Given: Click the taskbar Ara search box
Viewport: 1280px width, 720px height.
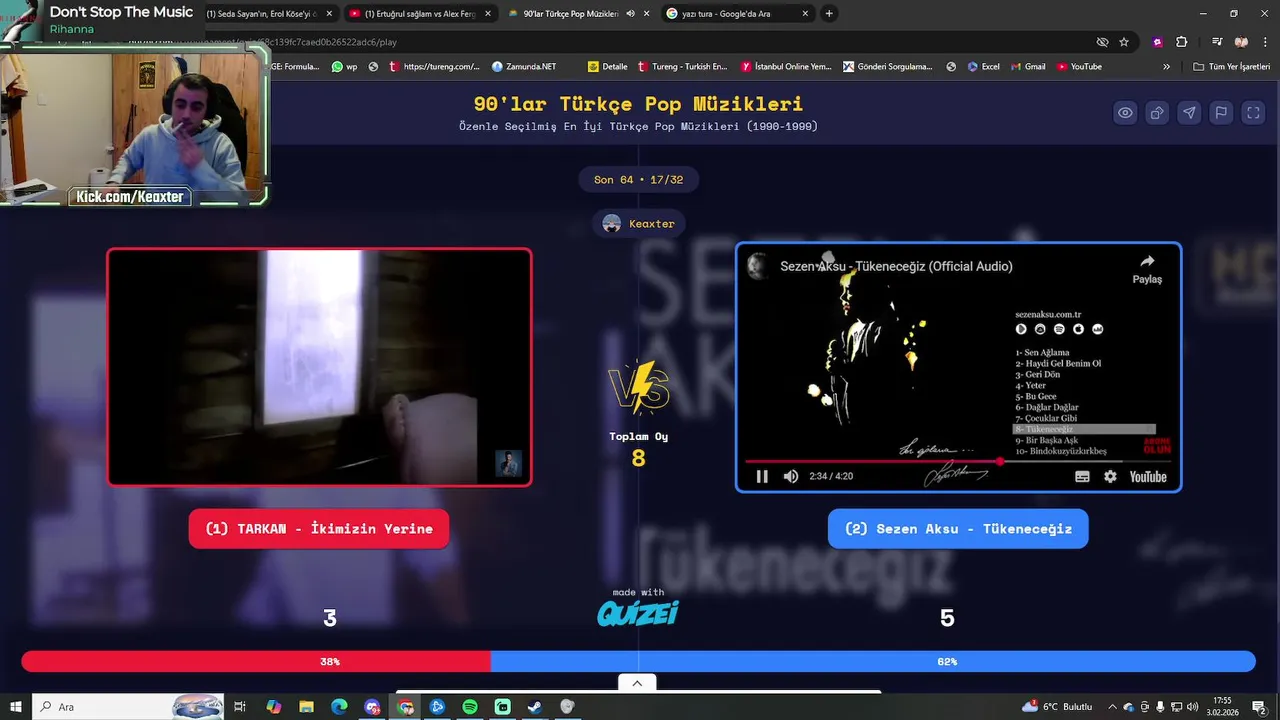Looking at the screenshot, I should click(128, 707).
